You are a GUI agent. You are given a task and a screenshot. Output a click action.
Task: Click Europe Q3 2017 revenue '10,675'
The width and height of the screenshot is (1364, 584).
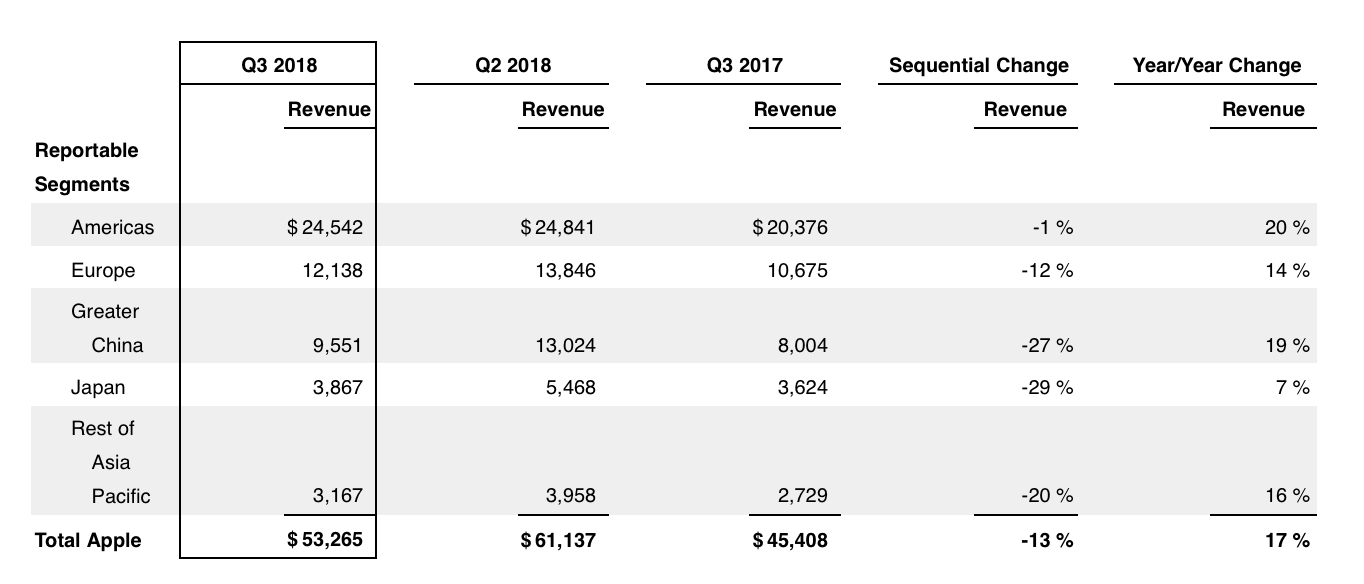pyautogui.click(x=797, y=270)
